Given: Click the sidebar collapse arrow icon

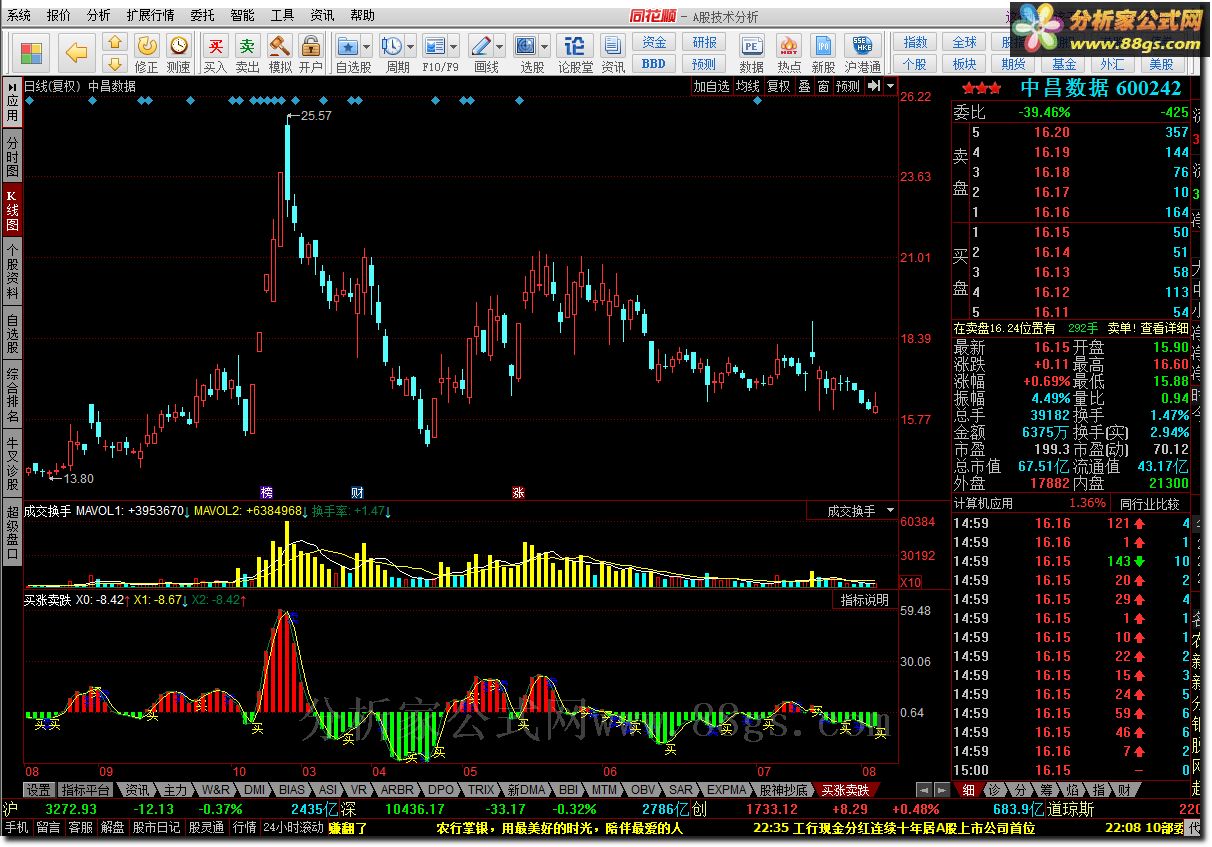Looking at the screenshot, I should coord(12,86).
